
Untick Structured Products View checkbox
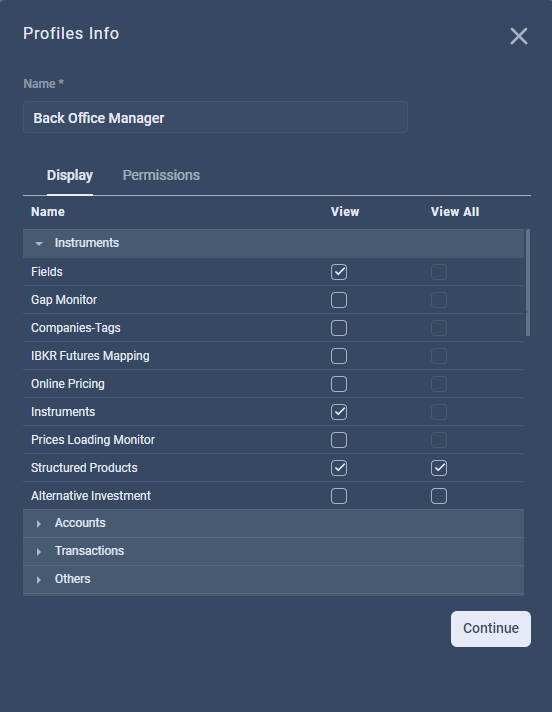coord(339,468)
